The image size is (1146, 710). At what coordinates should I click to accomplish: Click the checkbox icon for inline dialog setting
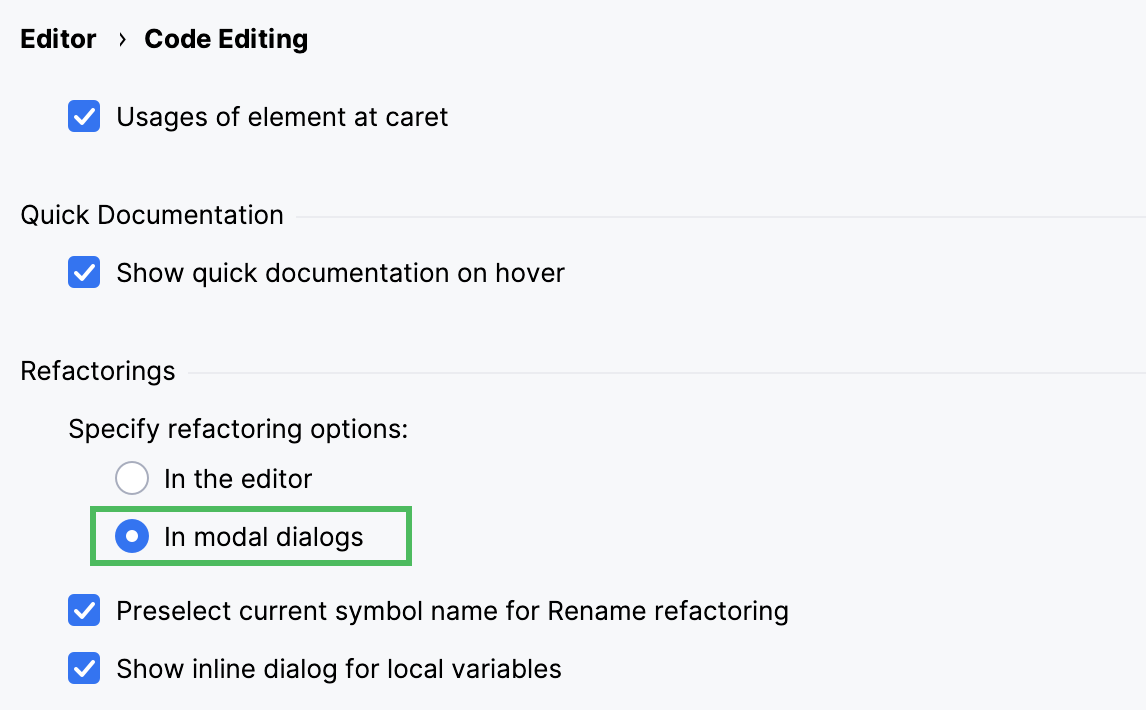point(84,669)
